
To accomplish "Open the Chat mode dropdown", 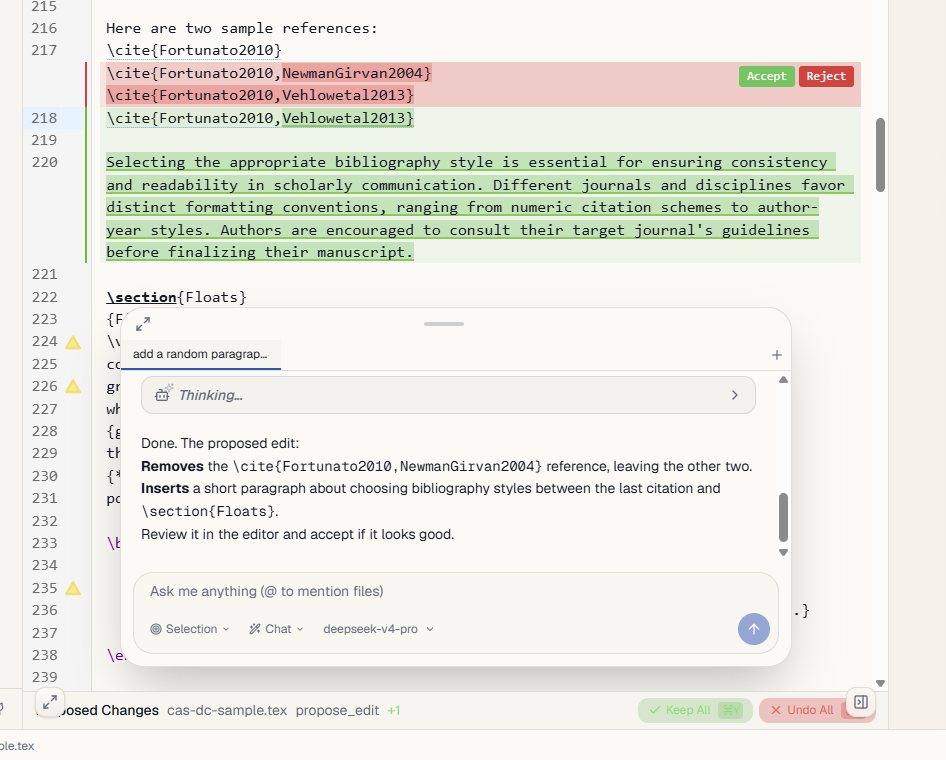I will point(276,629).
